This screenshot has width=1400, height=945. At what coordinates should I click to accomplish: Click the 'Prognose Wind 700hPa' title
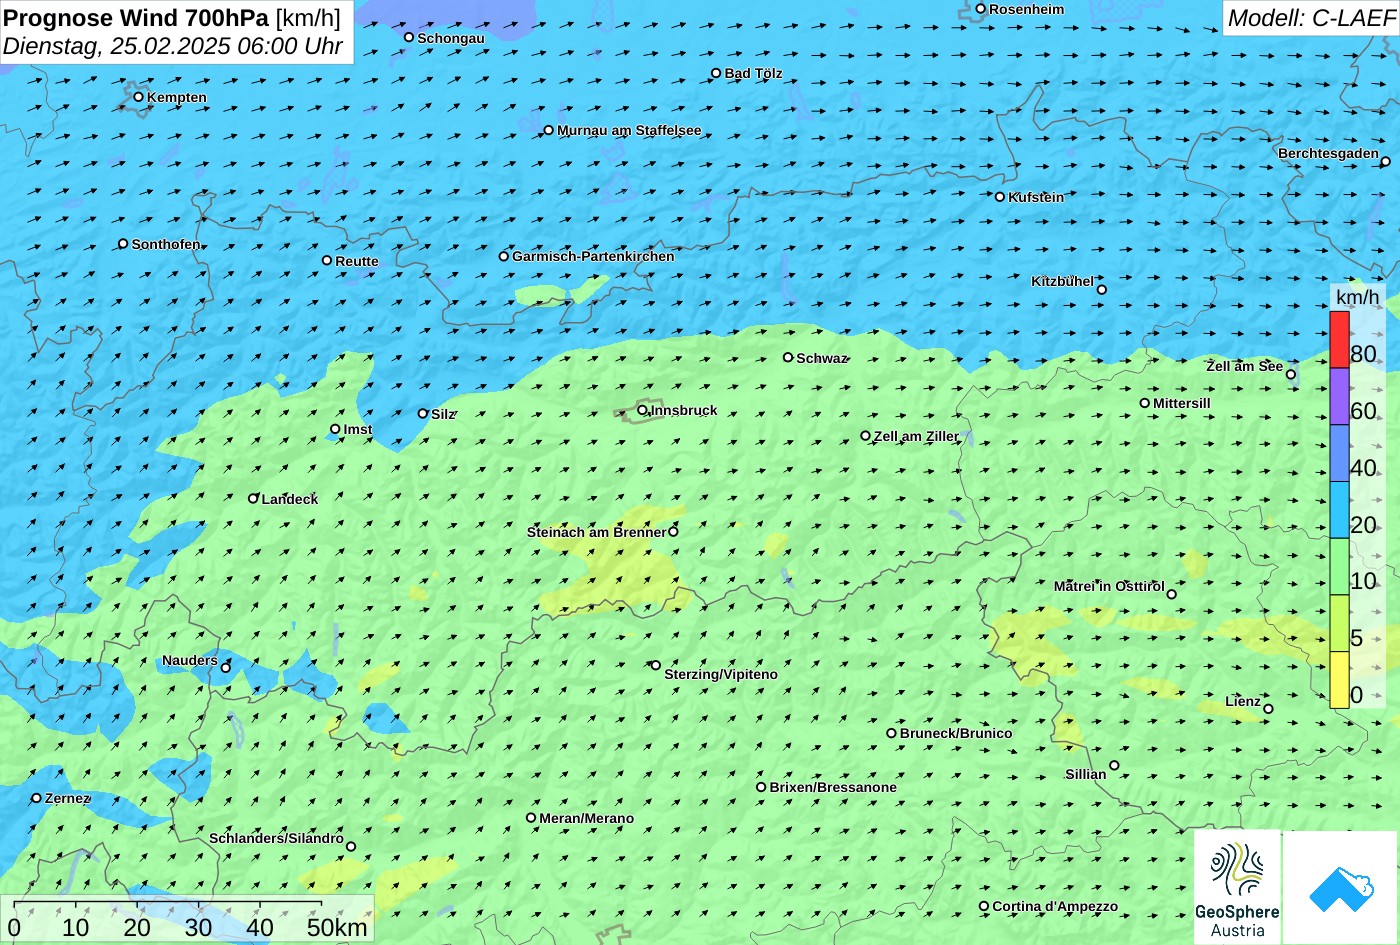click(136, 17)
